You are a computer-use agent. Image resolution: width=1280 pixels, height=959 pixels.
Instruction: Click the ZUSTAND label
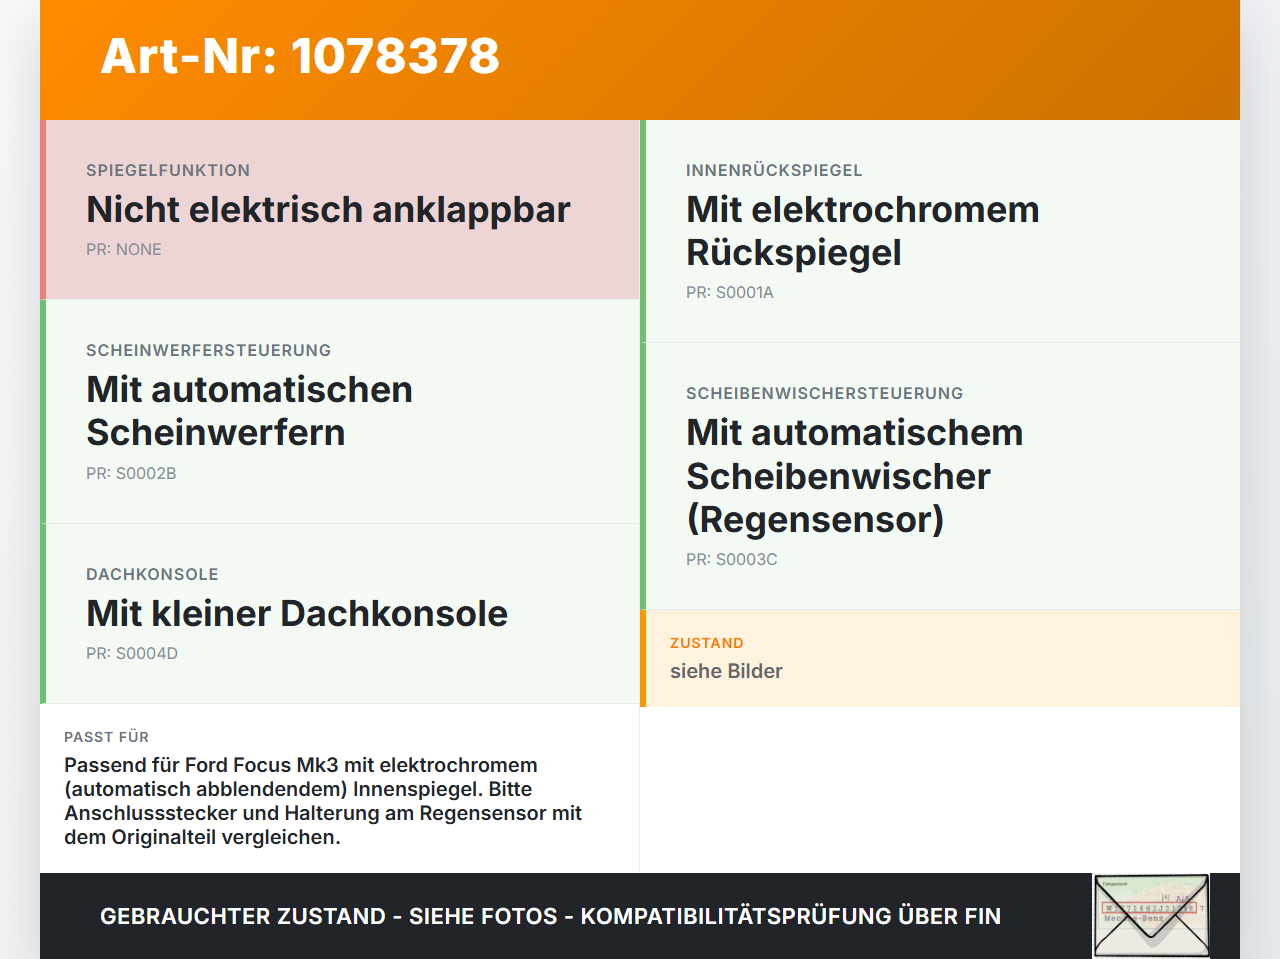pos(707,643)
